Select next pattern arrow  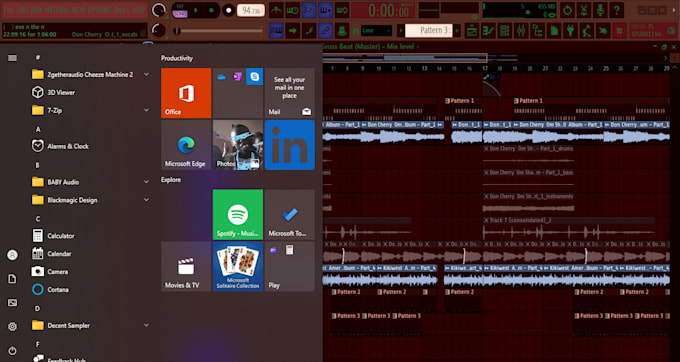[x=457, y=31]
